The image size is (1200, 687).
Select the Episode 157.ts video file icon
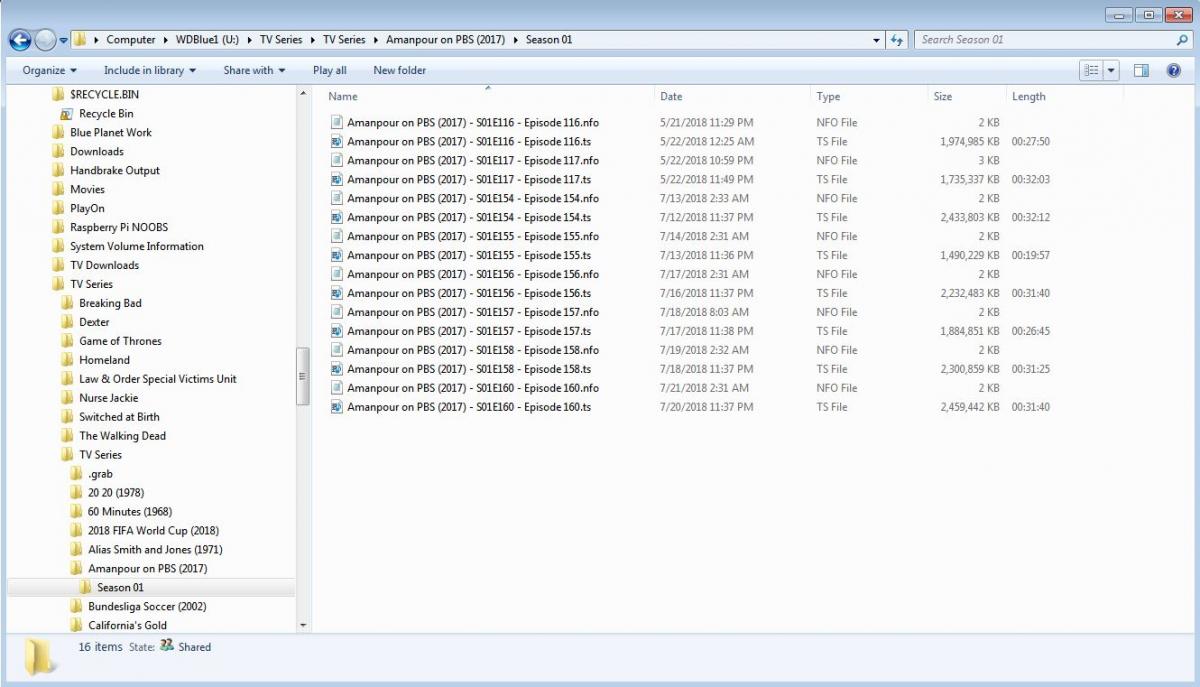coord(337,331)
